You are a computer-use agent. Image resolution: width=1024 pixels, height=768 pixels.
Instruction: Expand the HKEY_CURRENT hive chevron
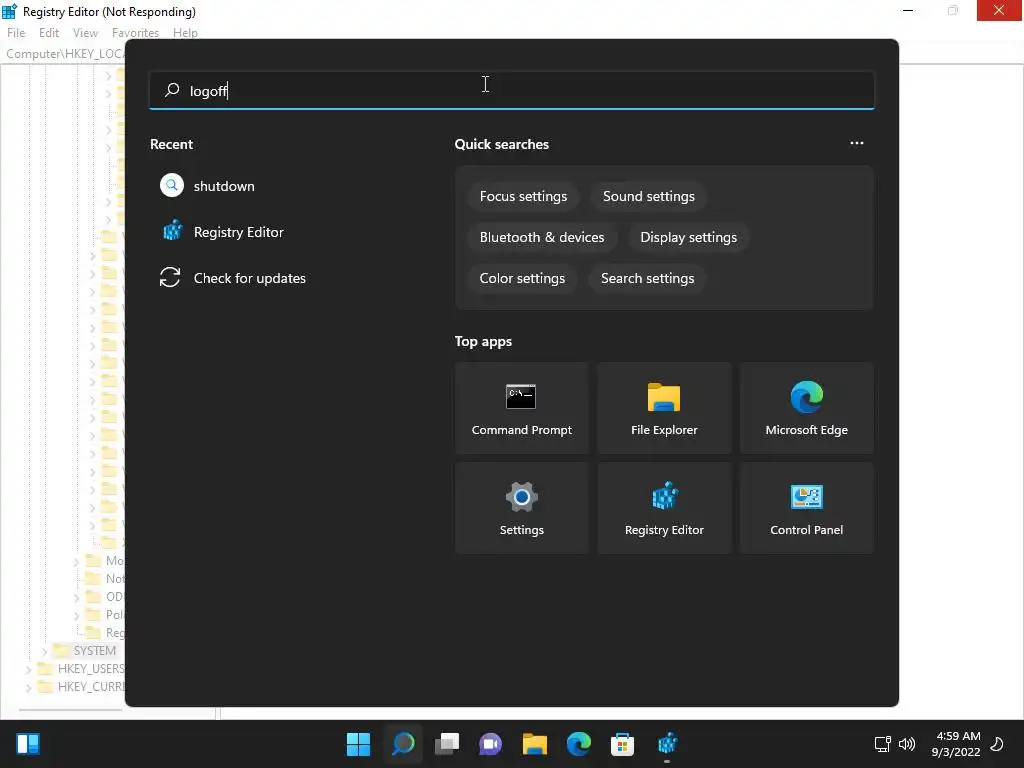click(x=29, y=687)
